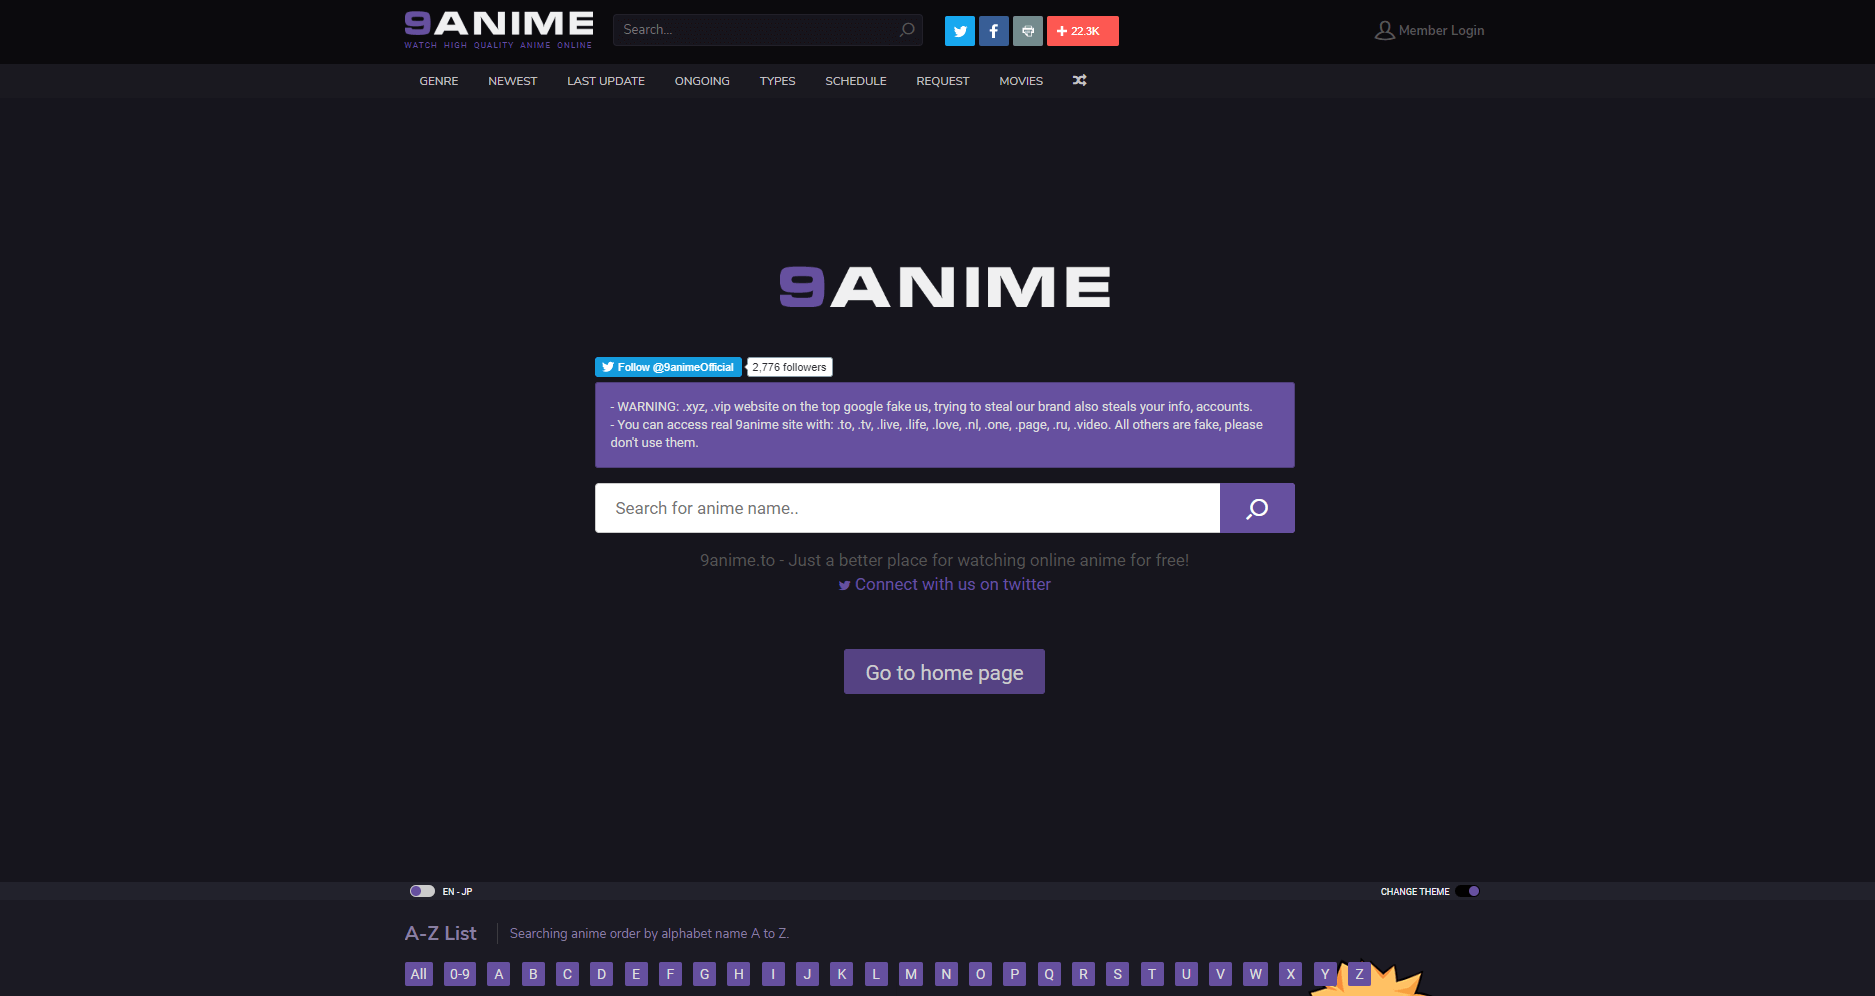This screenshot has height=996, width=1875.
Task: Click the Facebook share icon
Action: [993, 30]
